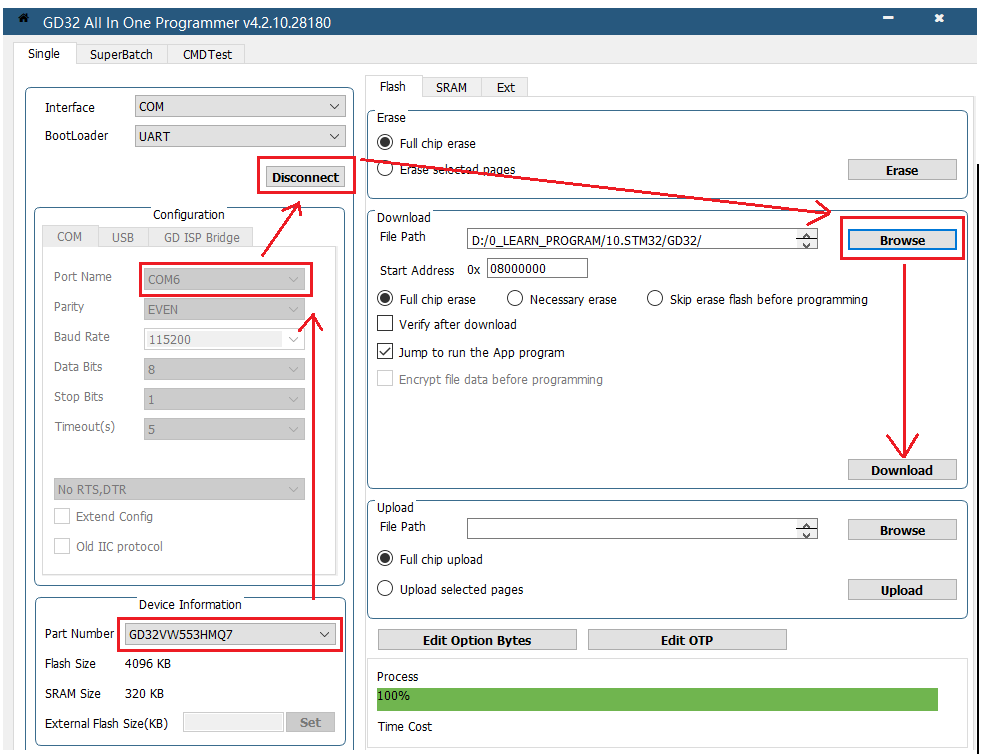The height and width of the screenshot is (754, 981).
Task: Open the SRAM tab
Action: (451, 87)
